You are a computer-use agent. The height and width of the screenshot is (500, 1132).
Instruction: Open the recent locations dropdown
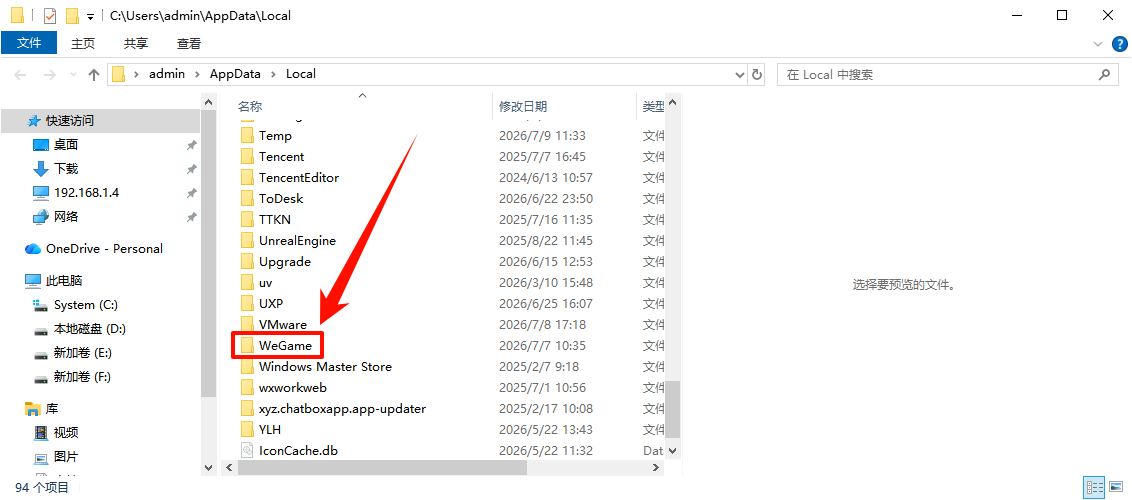click(x=73, y=74)
